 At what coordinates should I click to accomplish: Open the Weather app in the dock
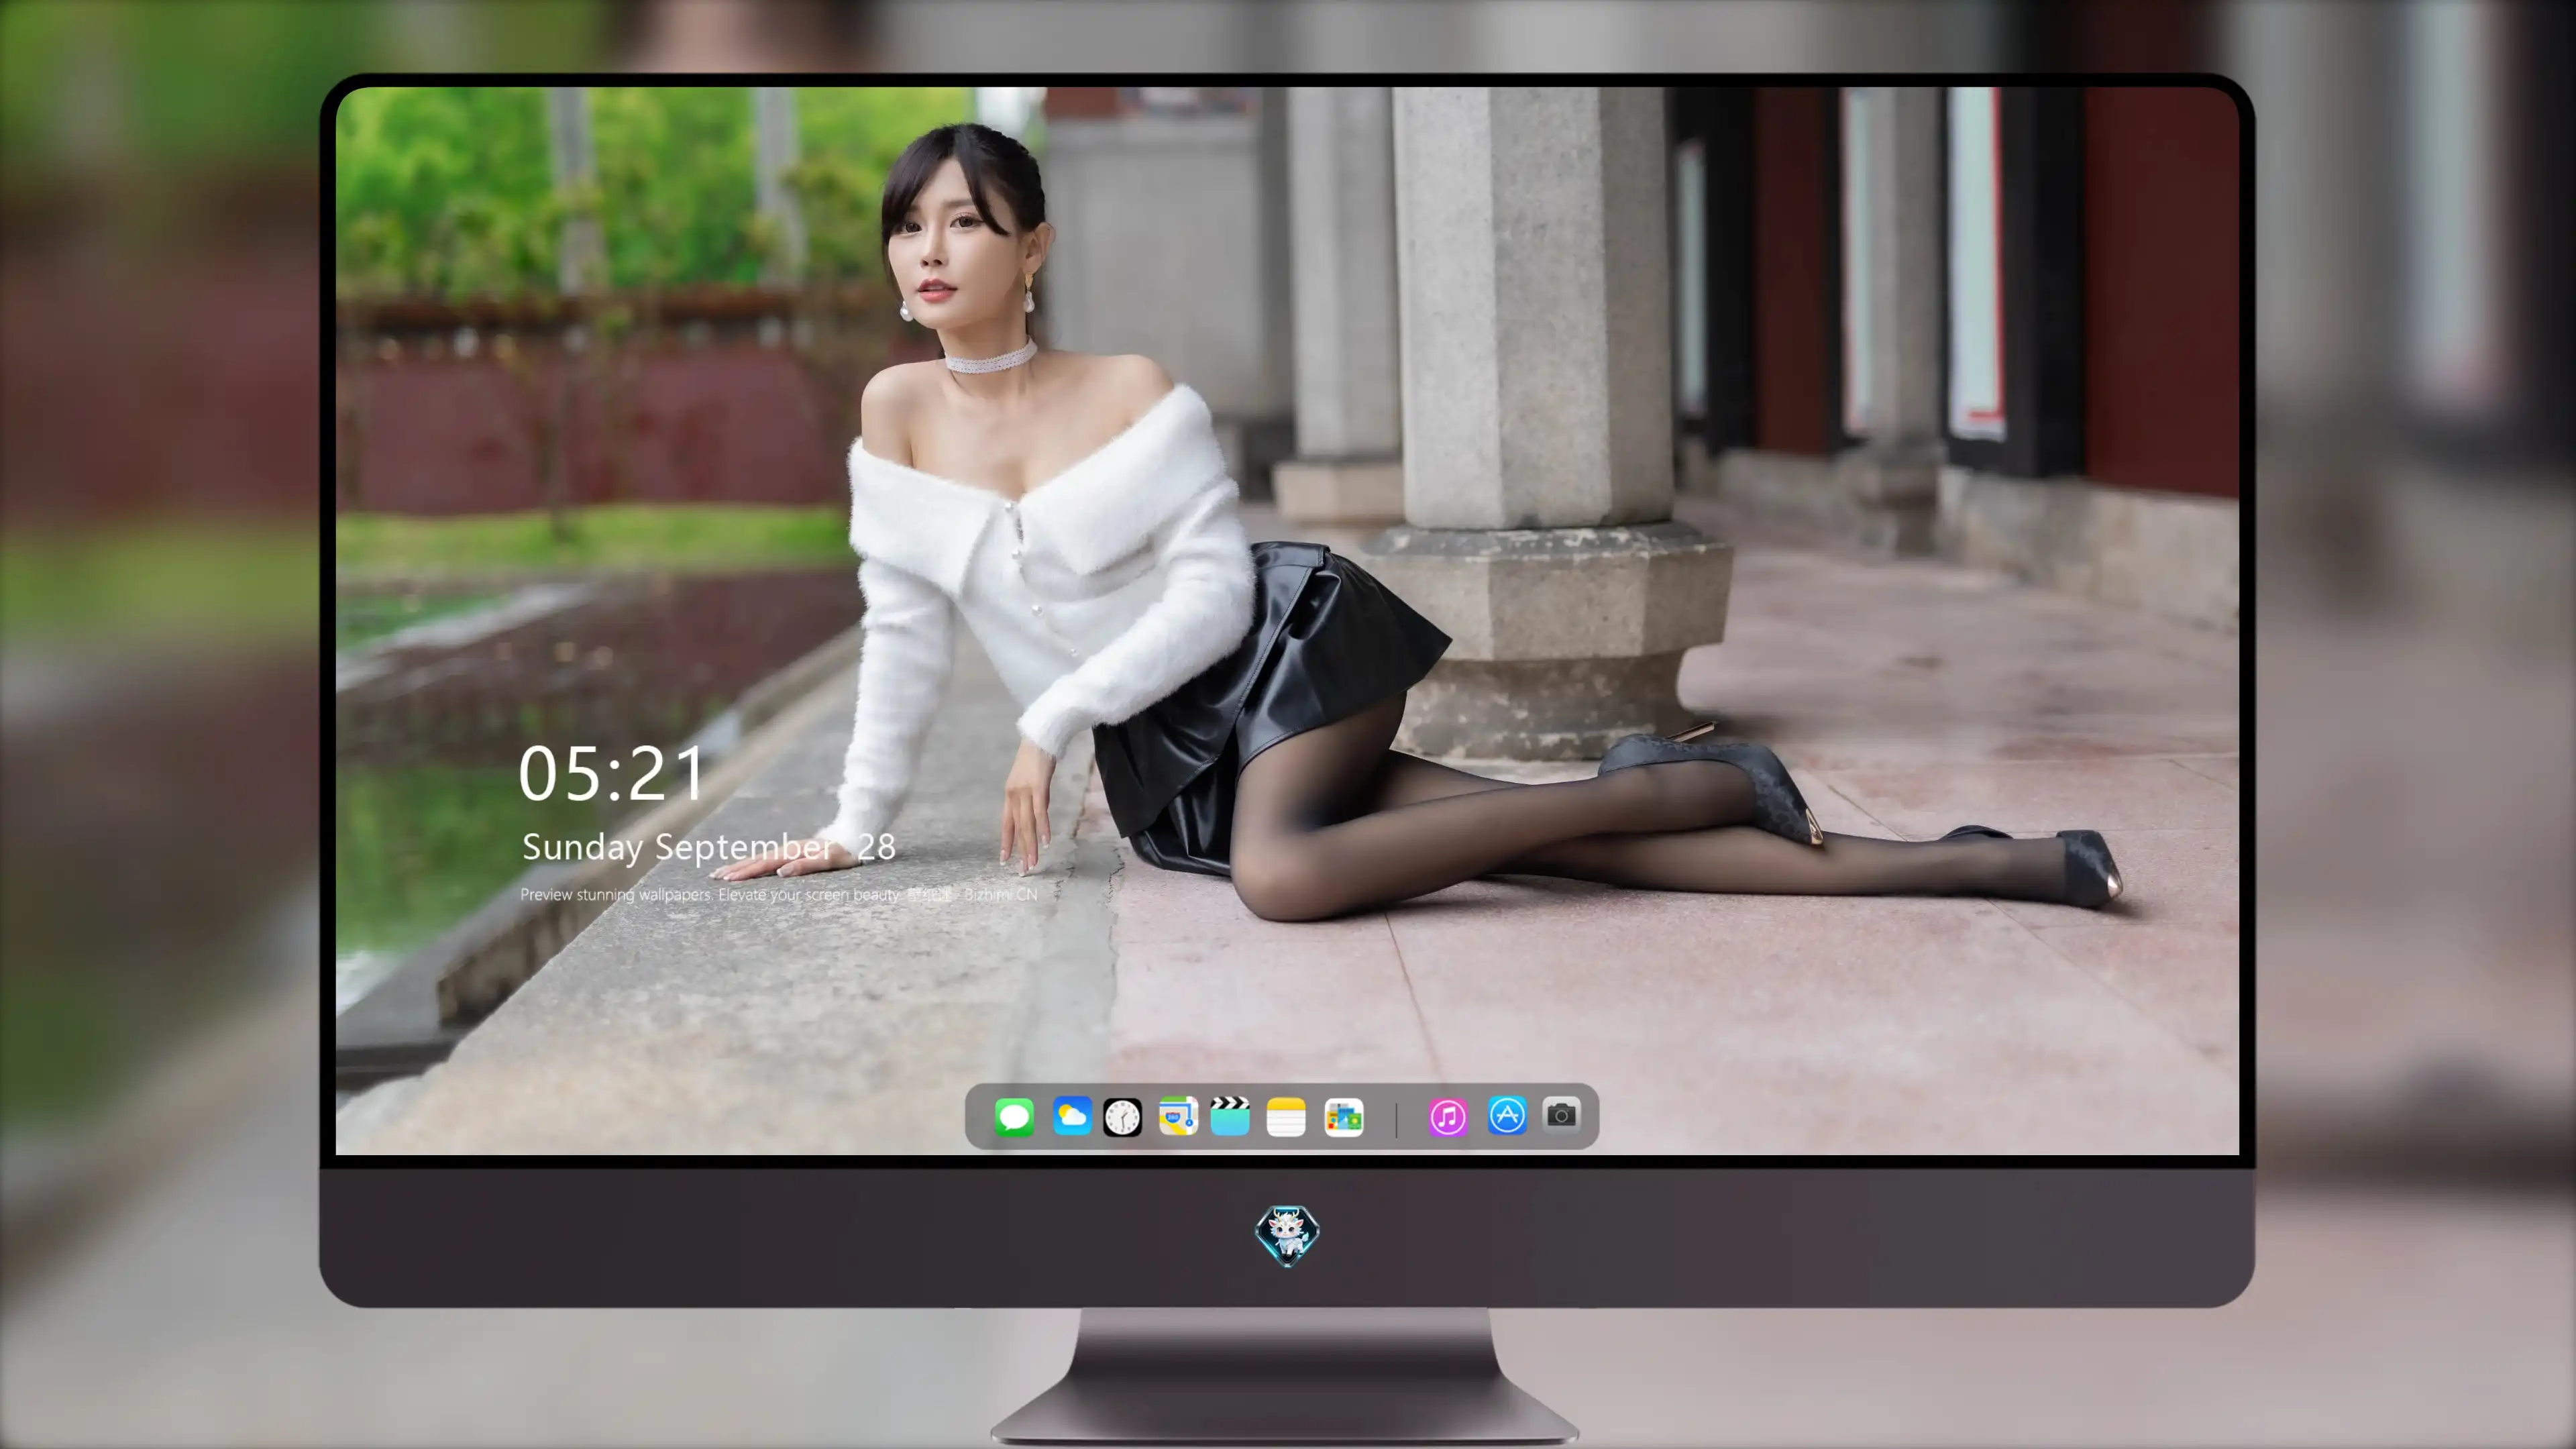coord(1072,1116)
